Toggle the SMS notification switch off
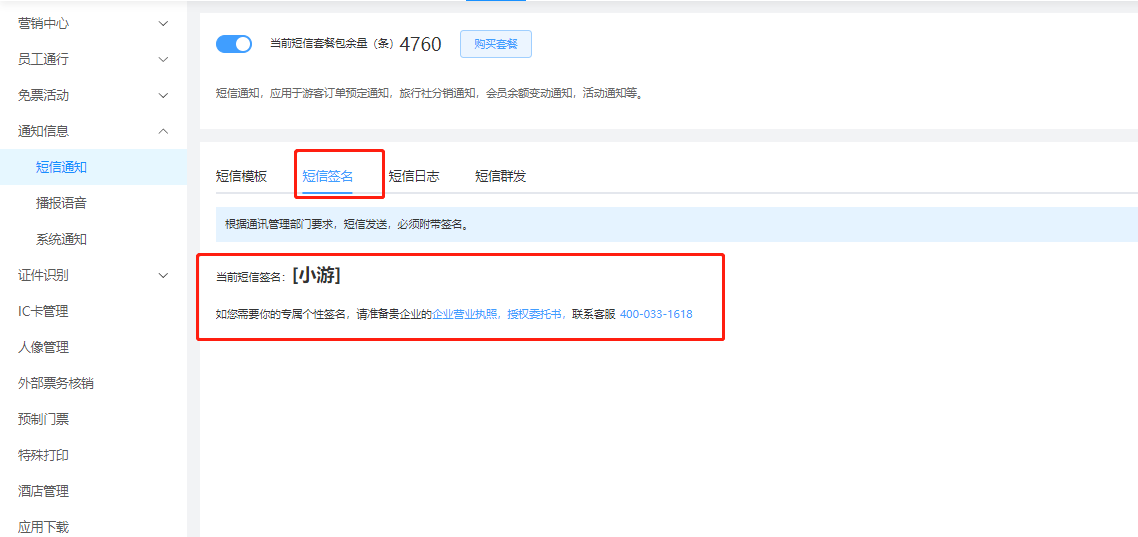The image size is (1138, 537). pos(234,44)
